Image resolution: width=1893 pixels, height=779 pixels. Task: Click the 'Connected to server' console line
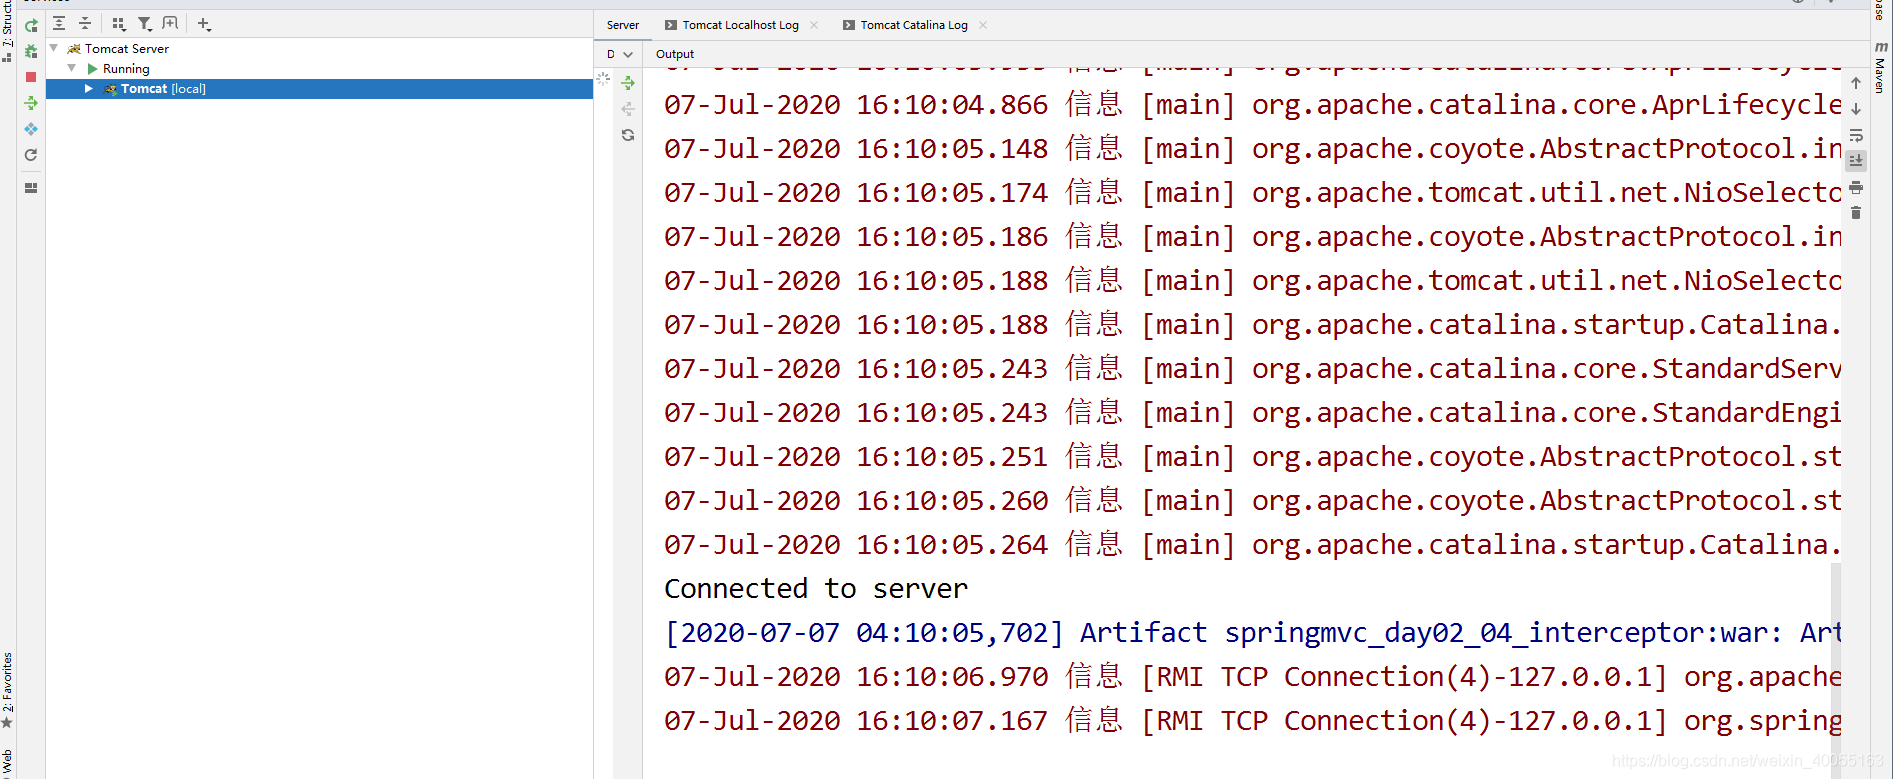[816, 588]
